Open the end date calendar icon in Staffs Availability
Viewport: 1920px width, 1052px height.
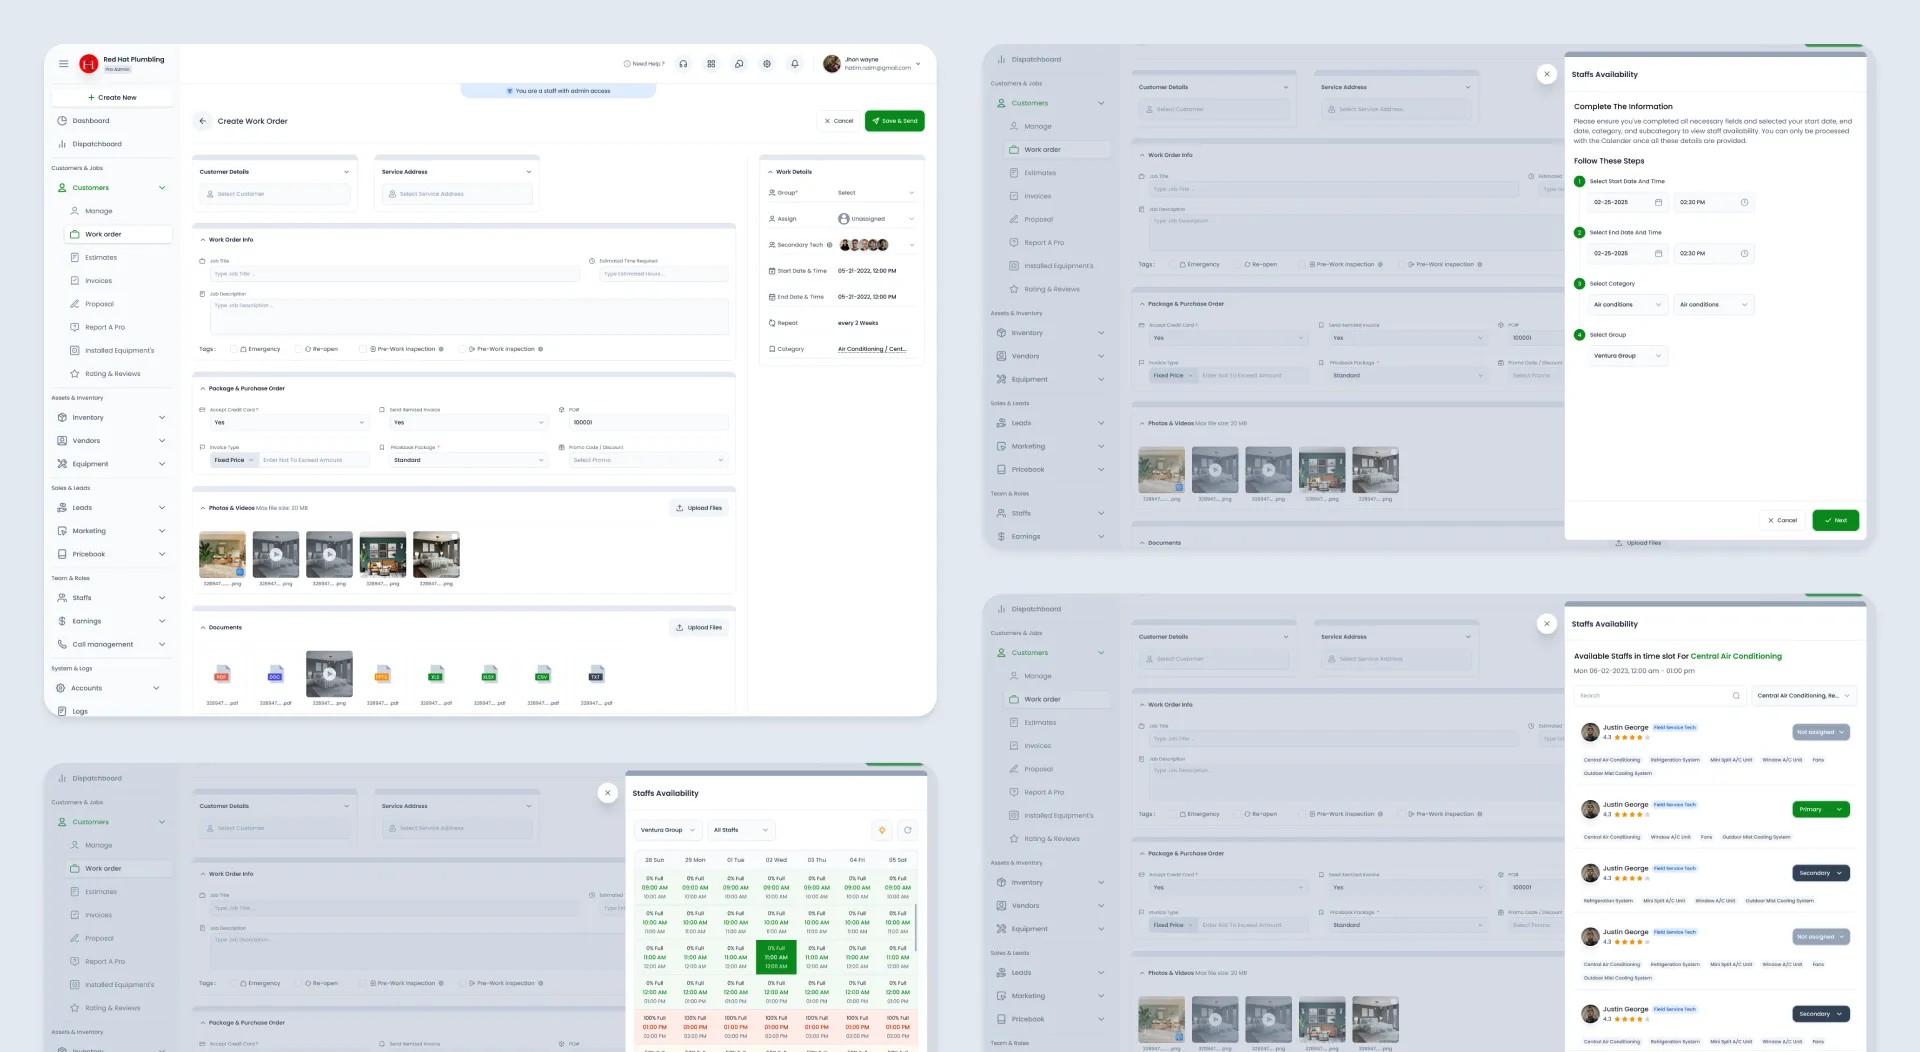tap(1658, 254)
